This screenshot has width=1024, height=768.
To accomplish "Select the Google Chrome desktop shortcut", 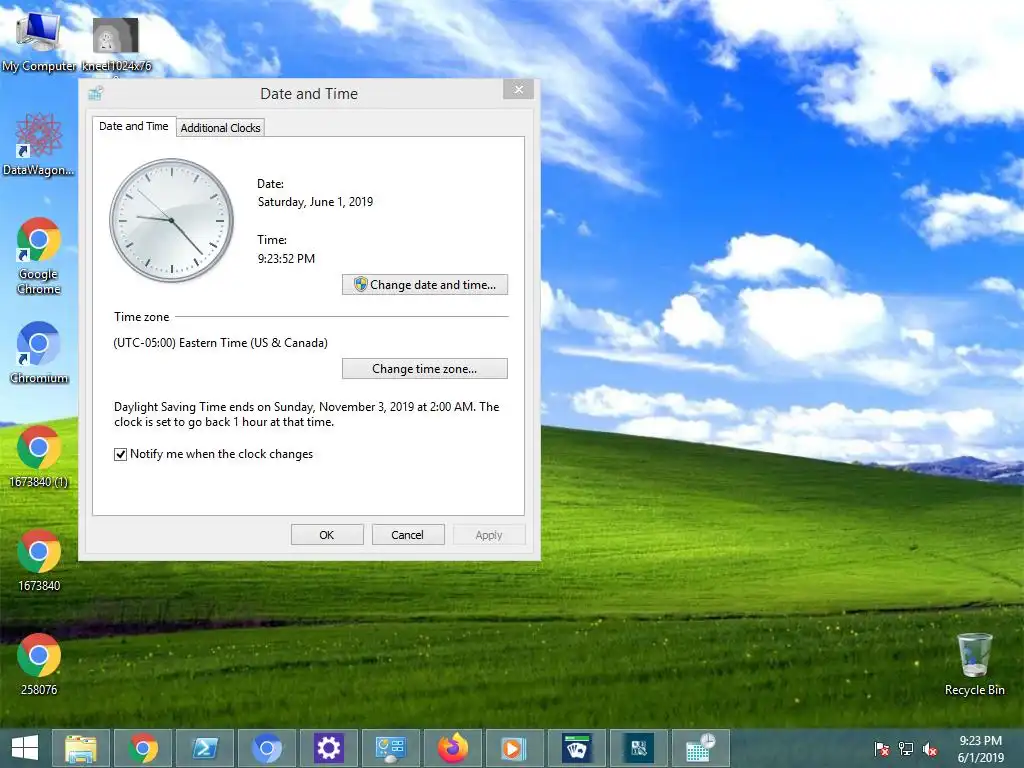I will (x=39, y=255).
